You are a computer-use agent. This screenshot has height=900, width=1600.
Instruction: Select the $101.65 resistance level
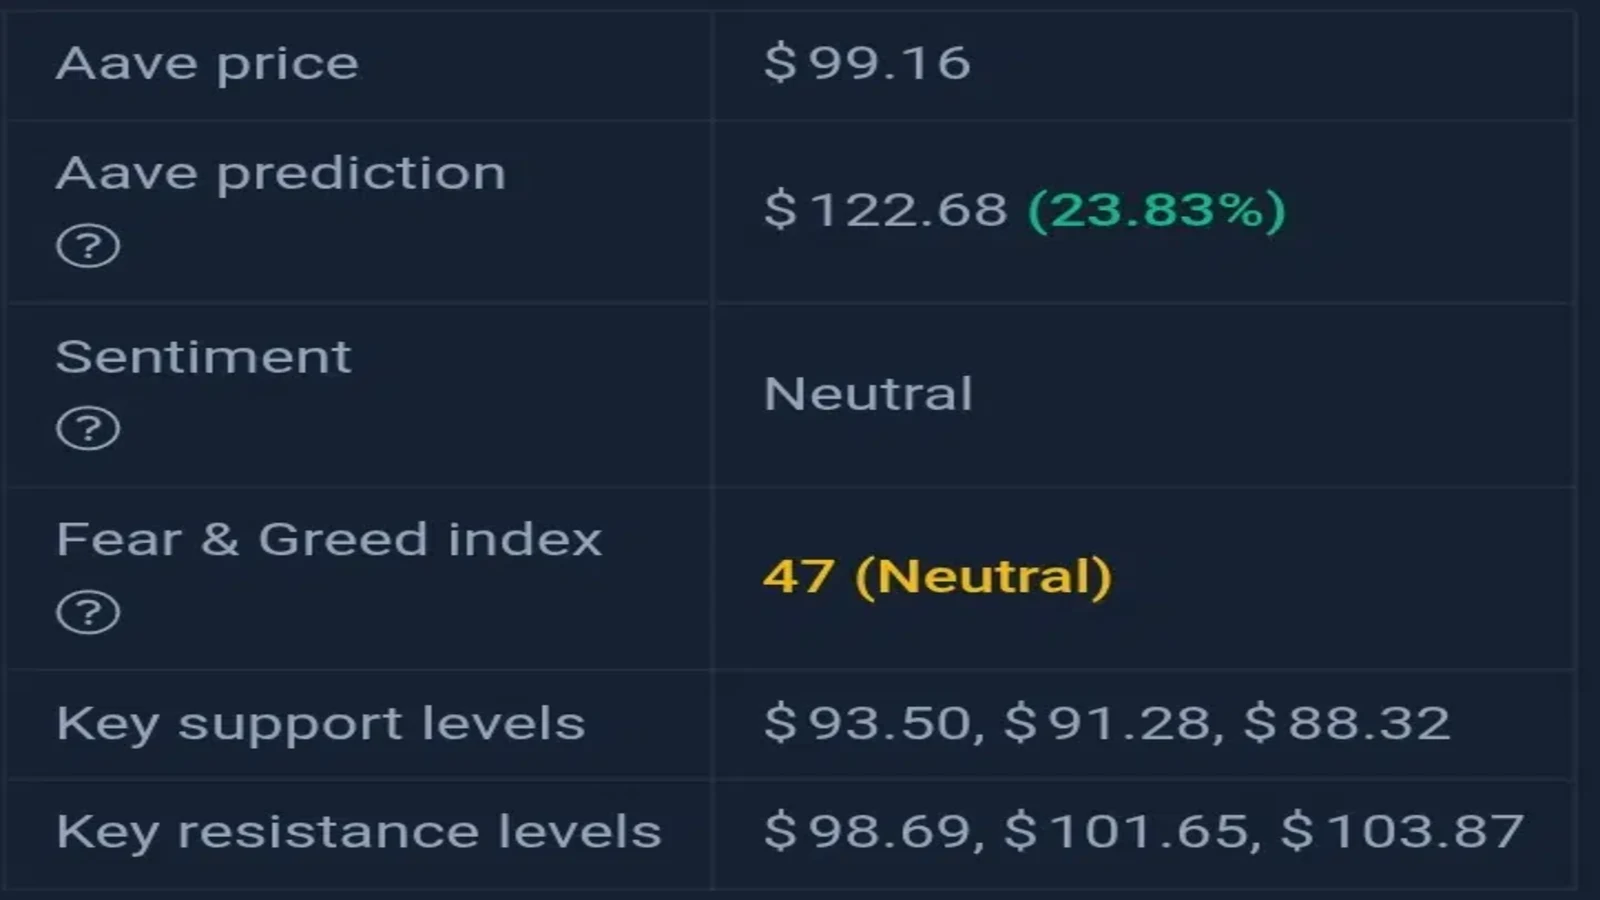[1126, 831]
